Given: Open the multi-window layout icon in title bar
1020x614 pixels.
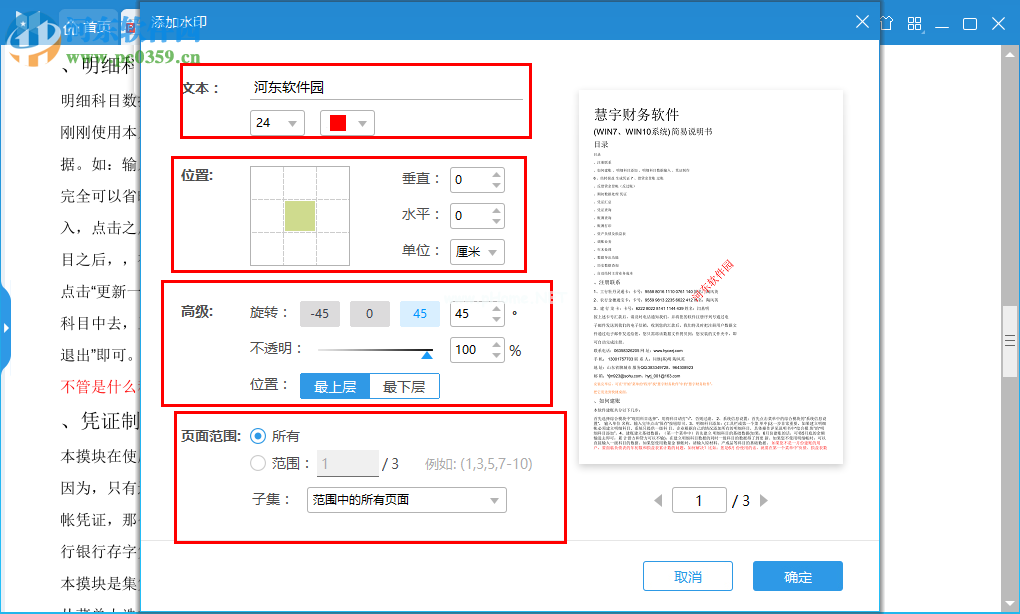Looking at the screenshot, I should (x=913, y=22).
